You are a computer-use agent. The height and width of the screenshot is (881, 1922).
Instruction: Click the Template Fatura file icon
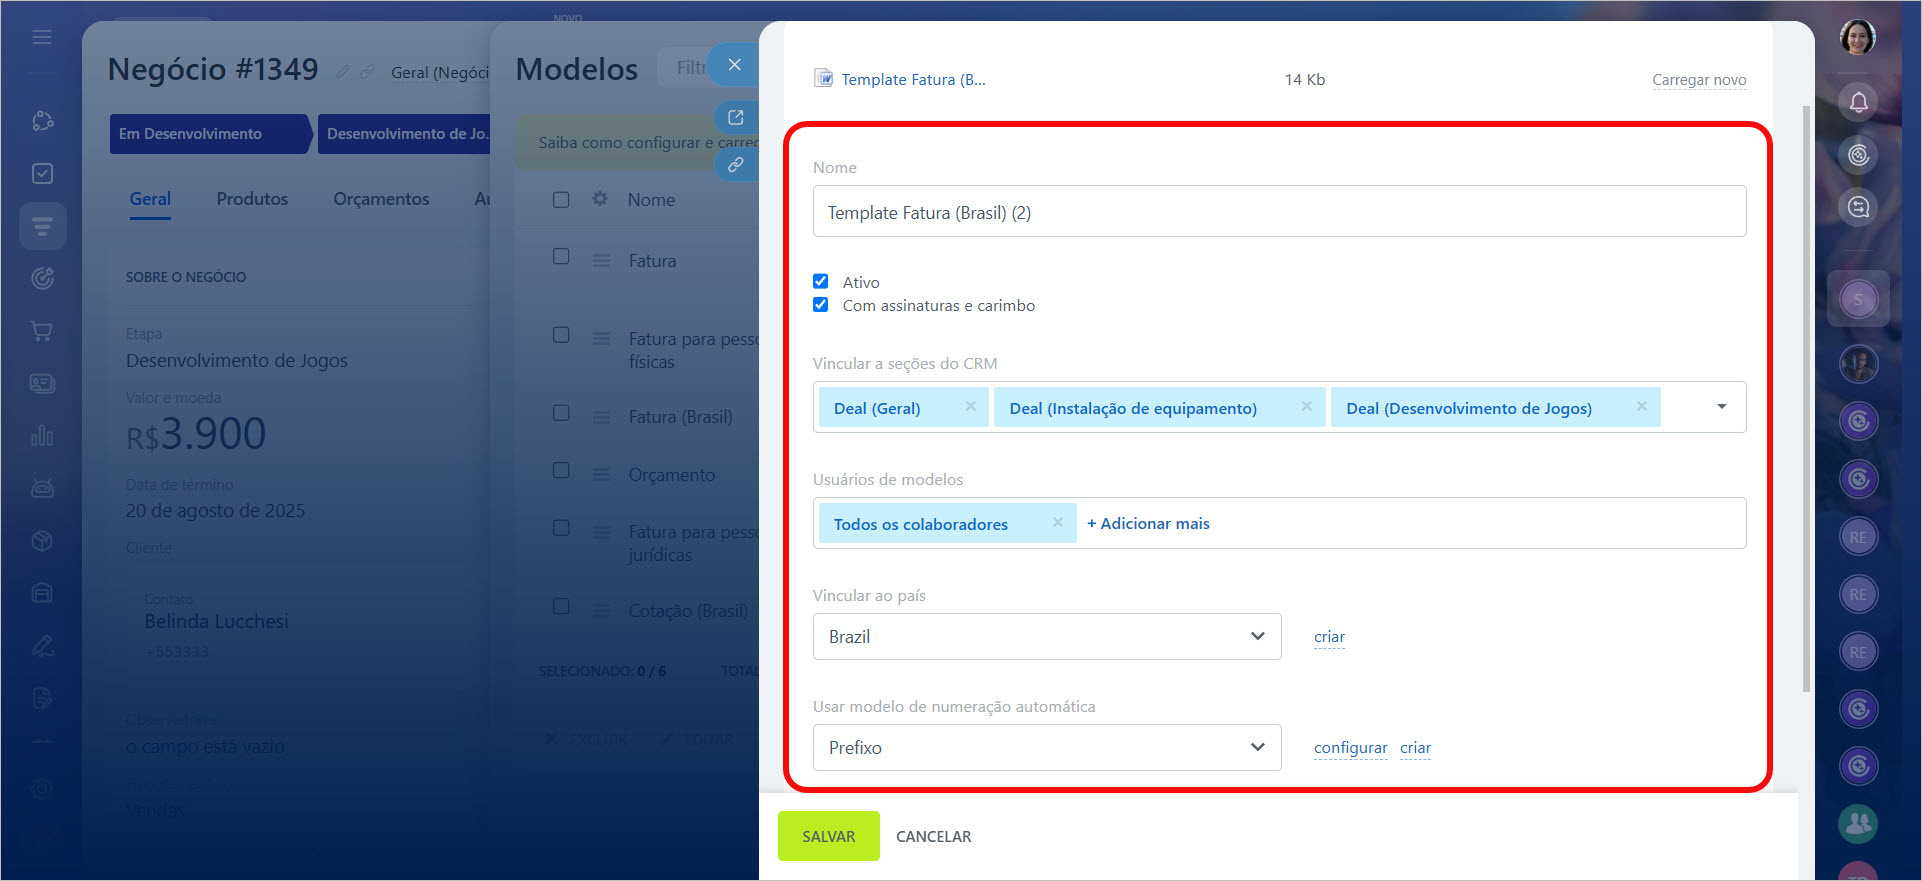click(823, 79)
